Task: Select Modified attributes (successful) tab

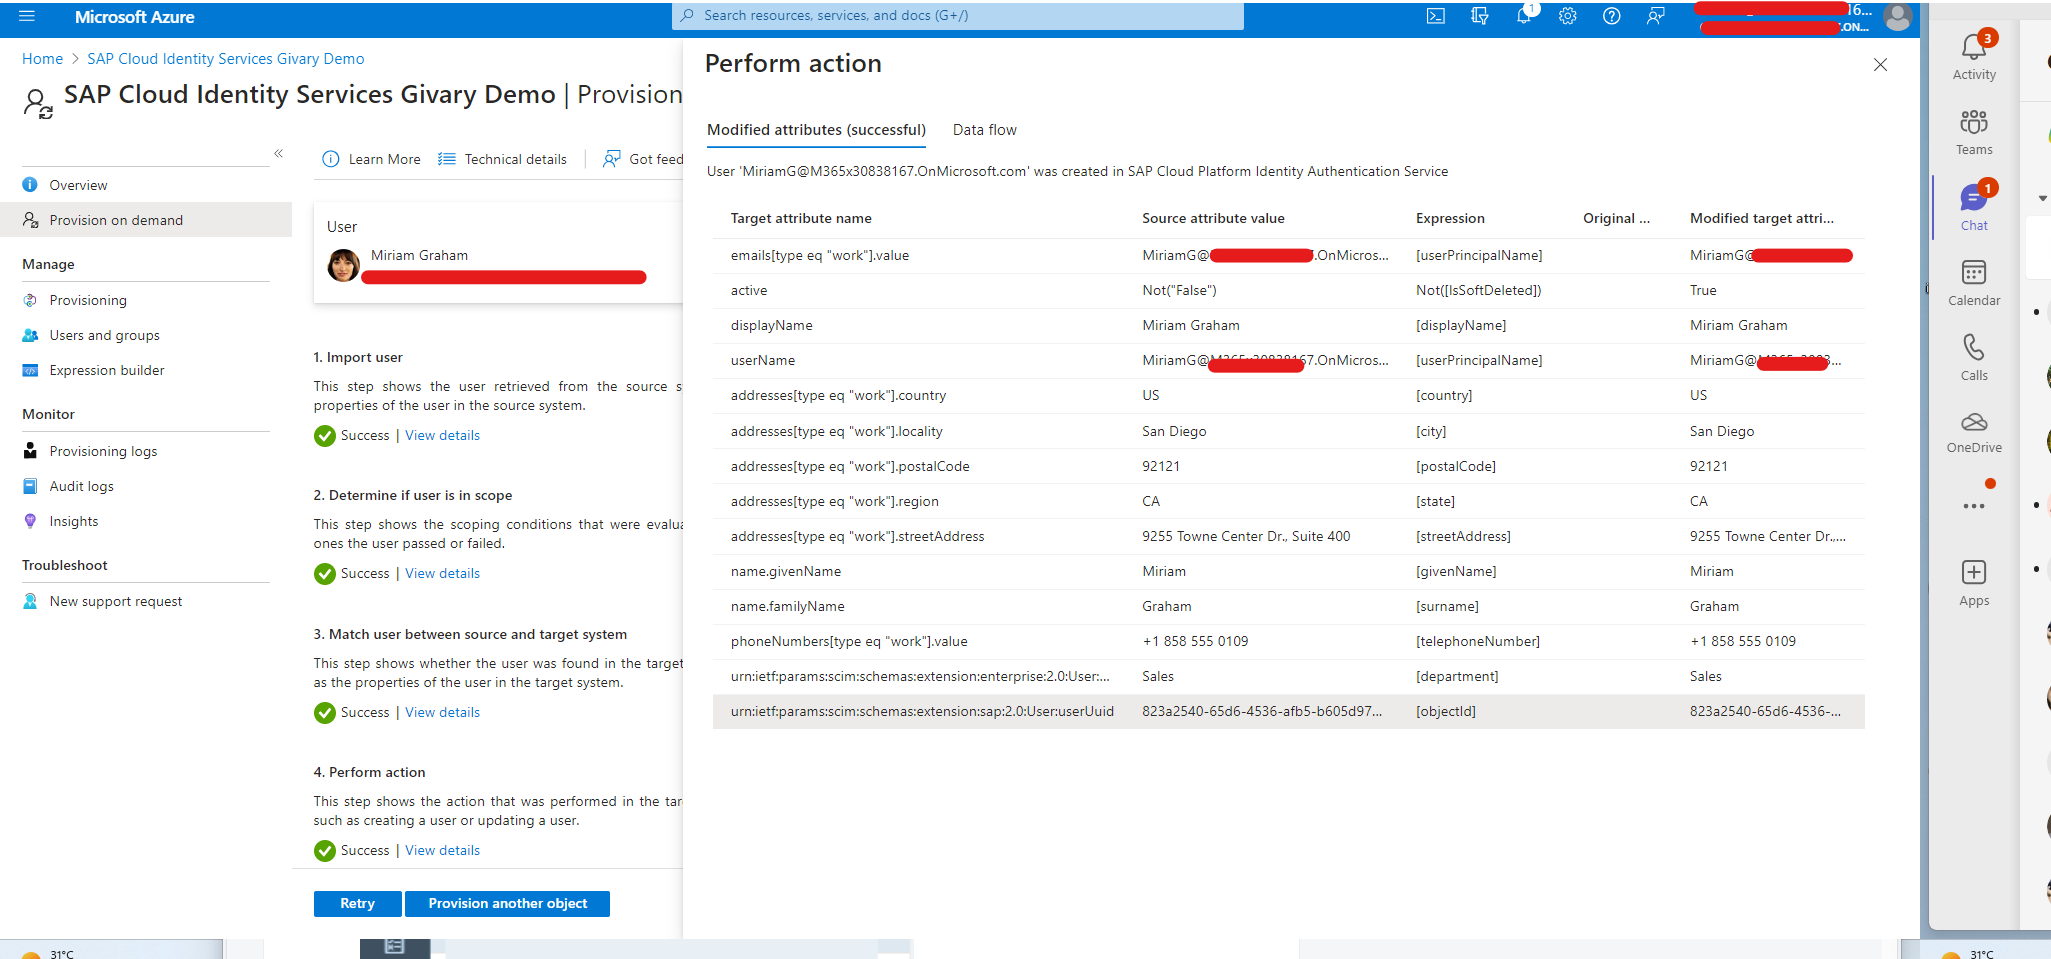Action: point(816,130)
